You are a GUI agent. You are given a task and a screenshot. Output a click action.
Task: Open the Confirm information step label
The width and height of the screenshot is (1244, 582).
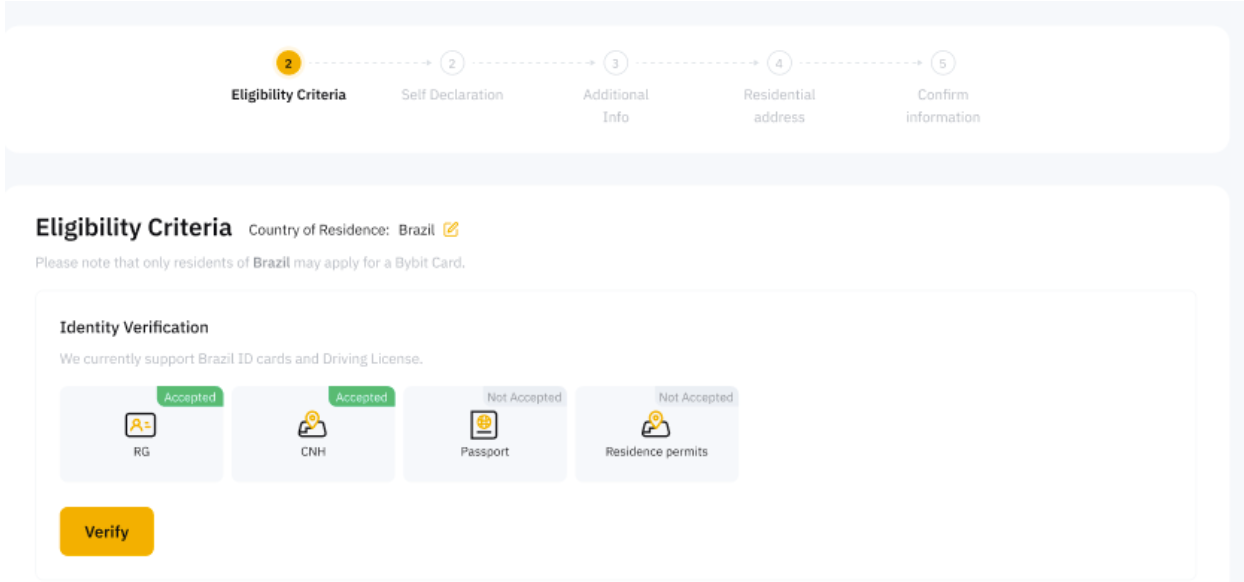[942, 105]
